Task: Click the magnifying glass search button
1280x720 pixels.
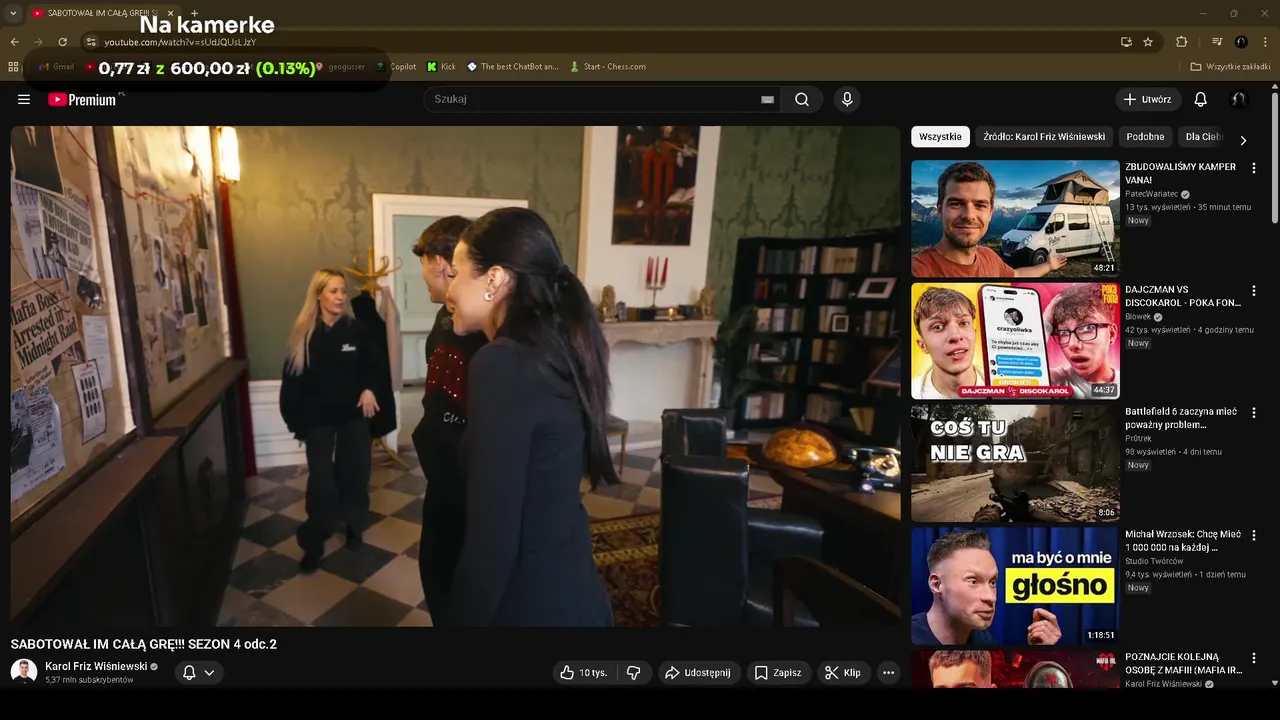Action: [x=802, y=99]
